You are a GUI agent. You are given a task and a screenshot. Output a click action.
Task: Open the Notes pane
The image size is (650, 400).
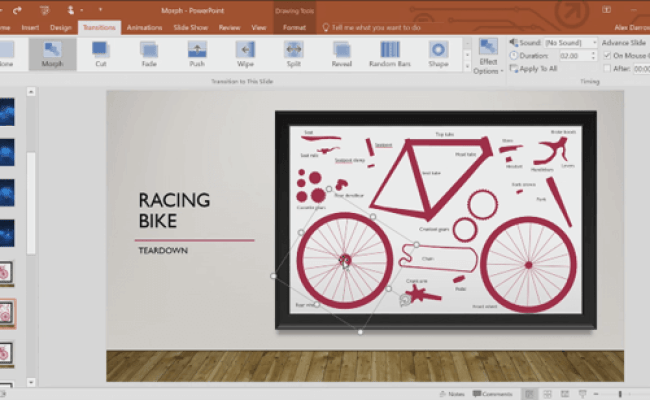click(452, 394)
